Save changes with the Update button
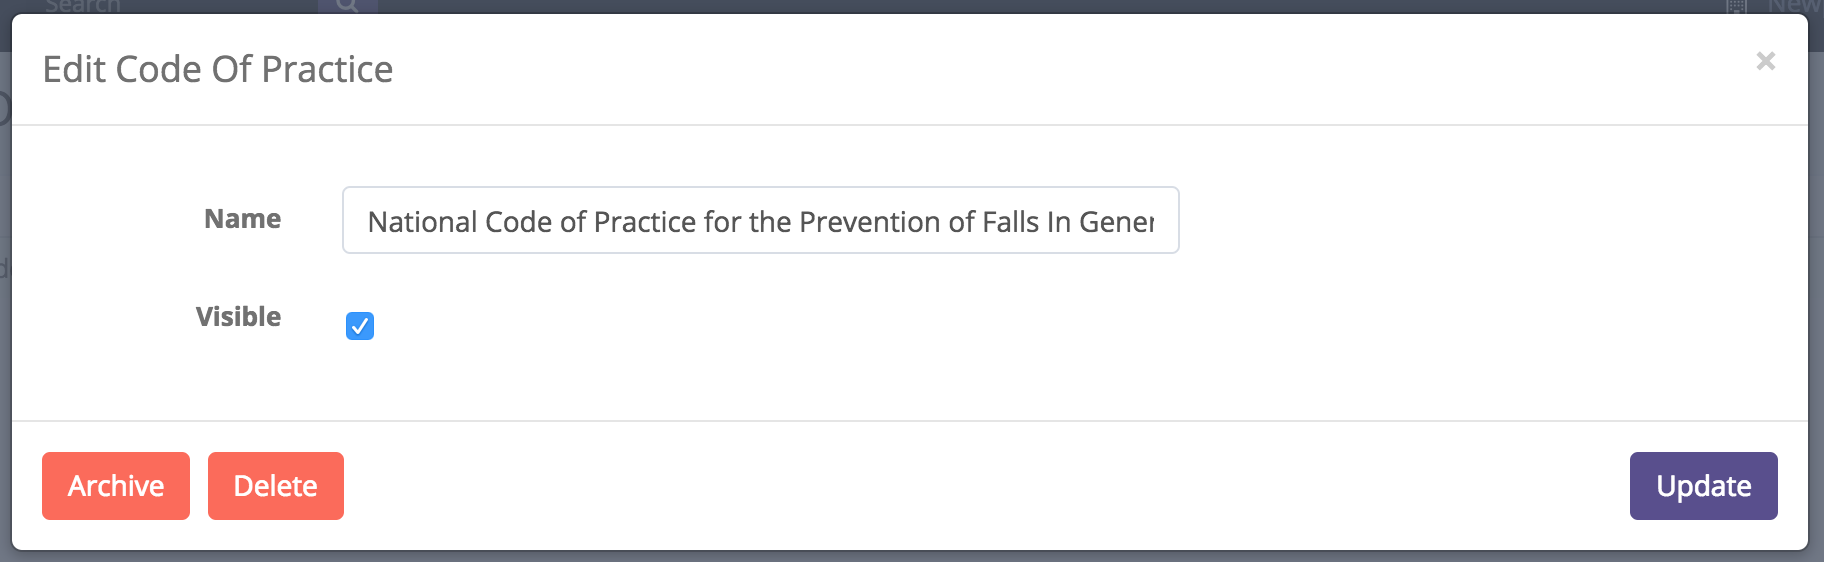 pos(1703,486)
